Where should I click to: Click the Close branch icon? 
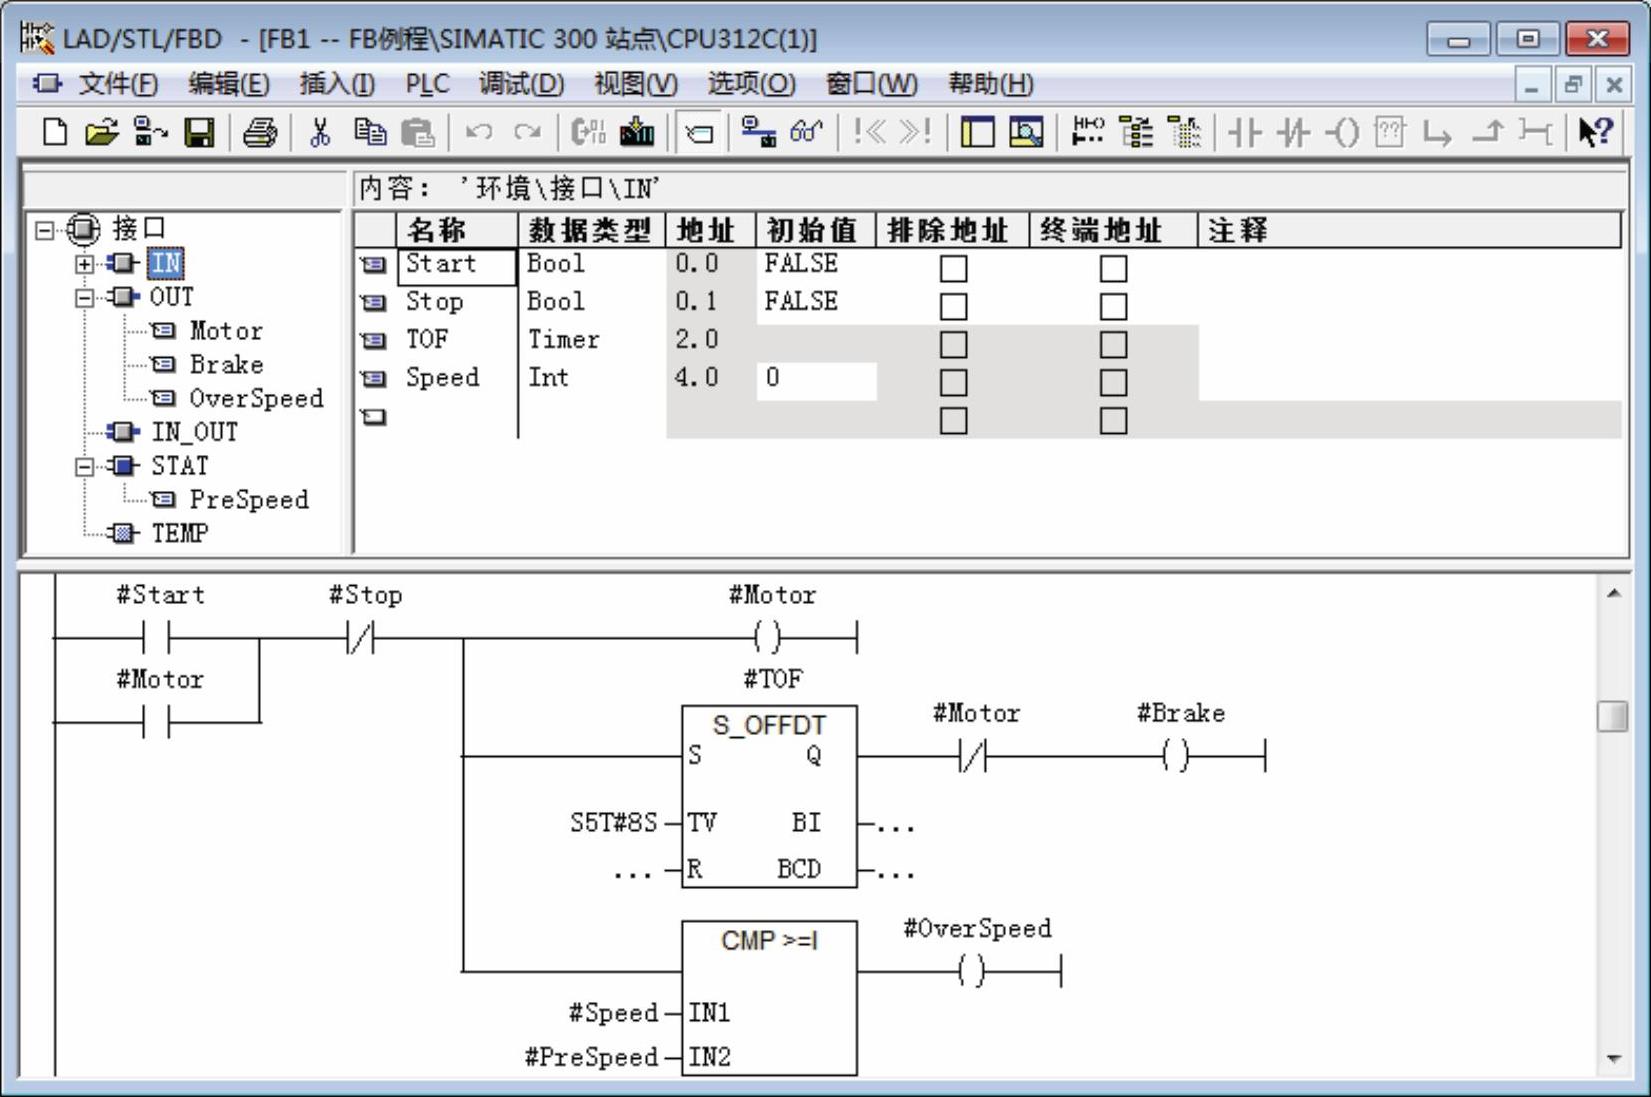click(1487, 132)
